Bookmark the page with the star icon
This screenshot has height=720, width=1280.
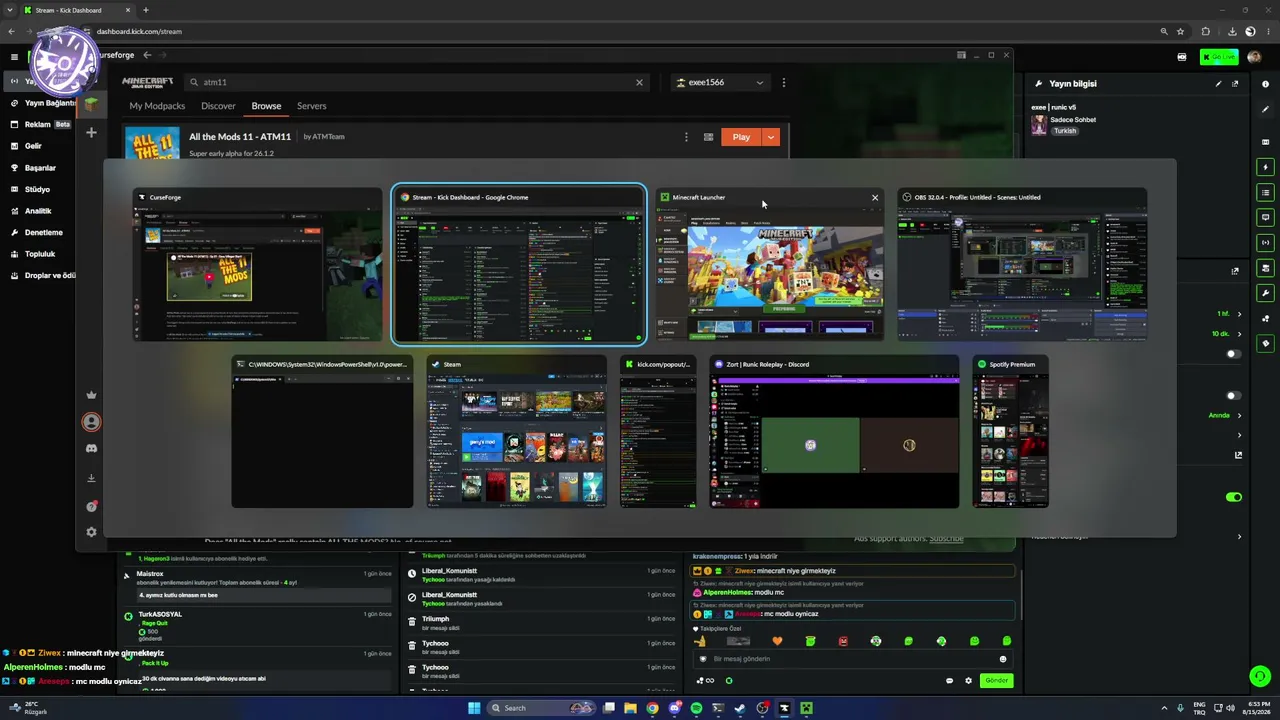point(1180,32)
